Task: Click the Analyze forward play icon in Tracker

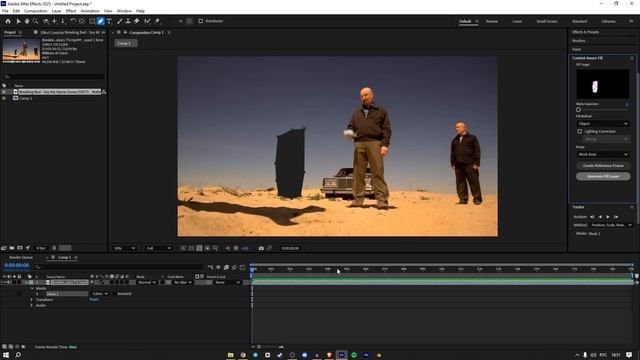Action: click(608, 217)
